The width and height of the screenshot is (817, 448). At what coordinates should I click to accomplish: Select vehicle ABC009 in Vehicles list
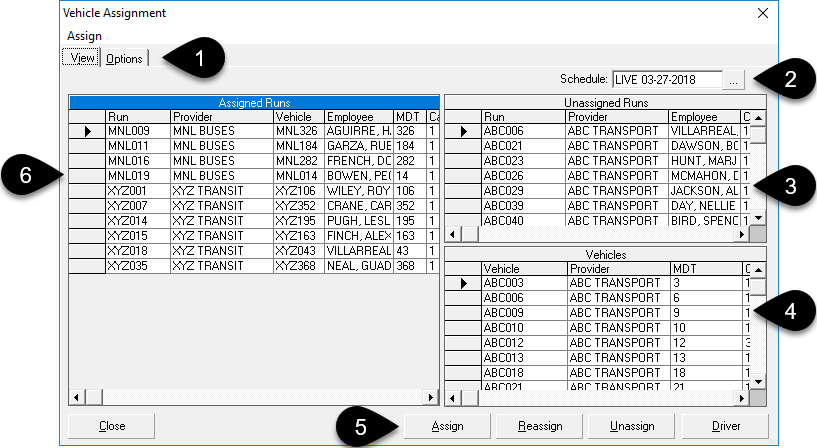pyautogui.click(x=524, y=313)
